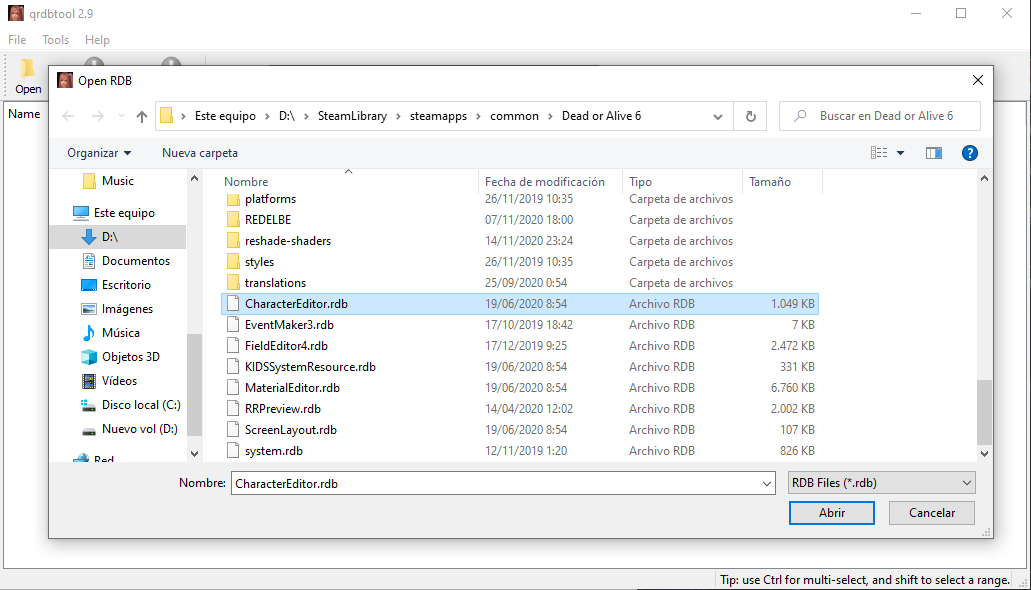Select CharacterEditor.rdb file
The height and width of the screenshot is (590, 1031).
click(519, 304)
